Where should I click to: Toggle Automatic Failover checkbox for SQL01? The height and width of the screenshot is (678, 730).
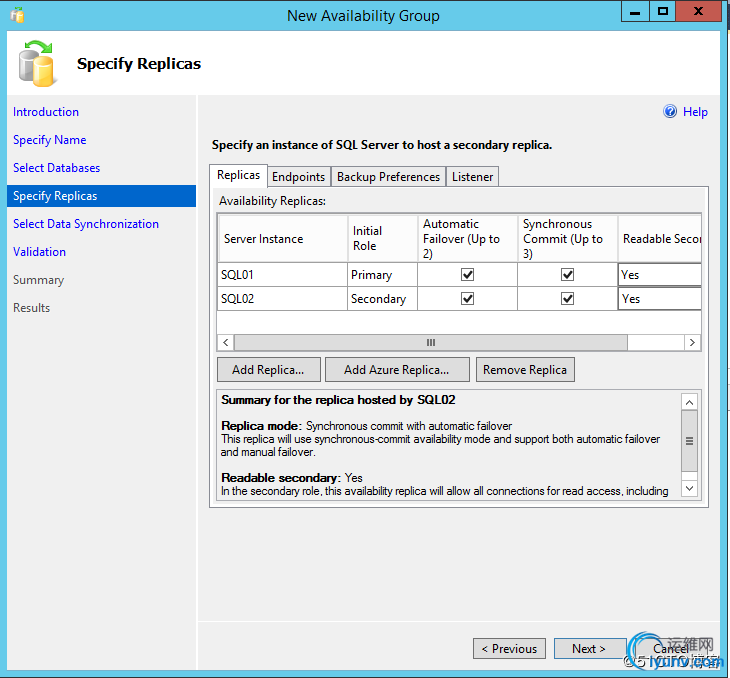(x=467, y=275)
